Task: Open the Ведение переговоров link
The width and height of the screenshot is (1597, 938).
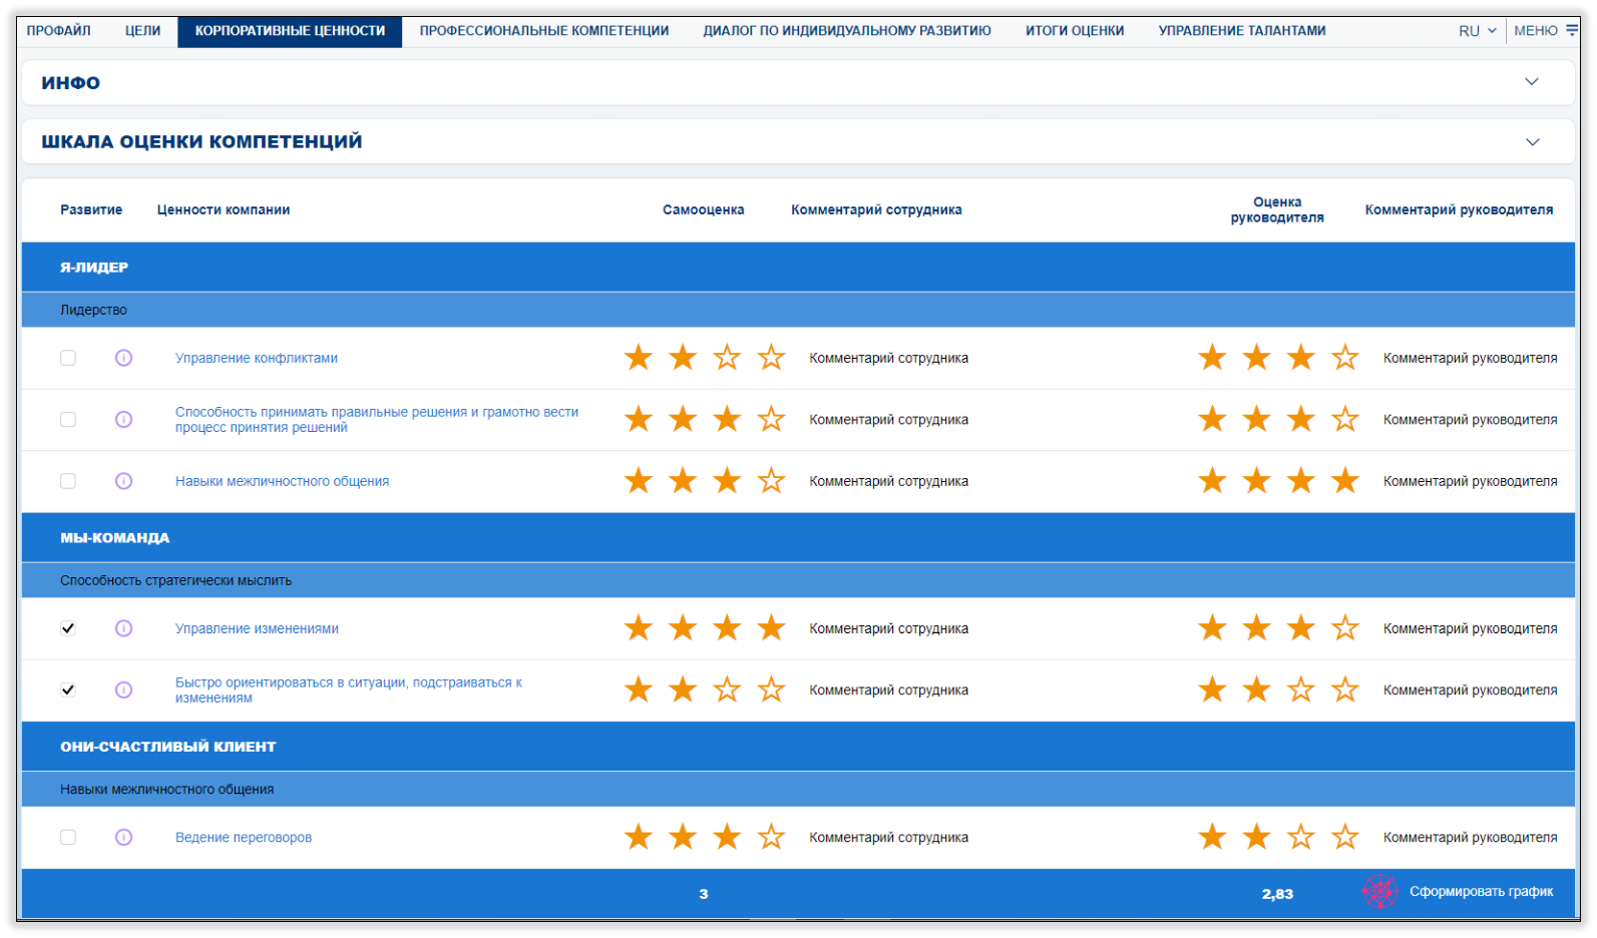Action: click(243, 837)
